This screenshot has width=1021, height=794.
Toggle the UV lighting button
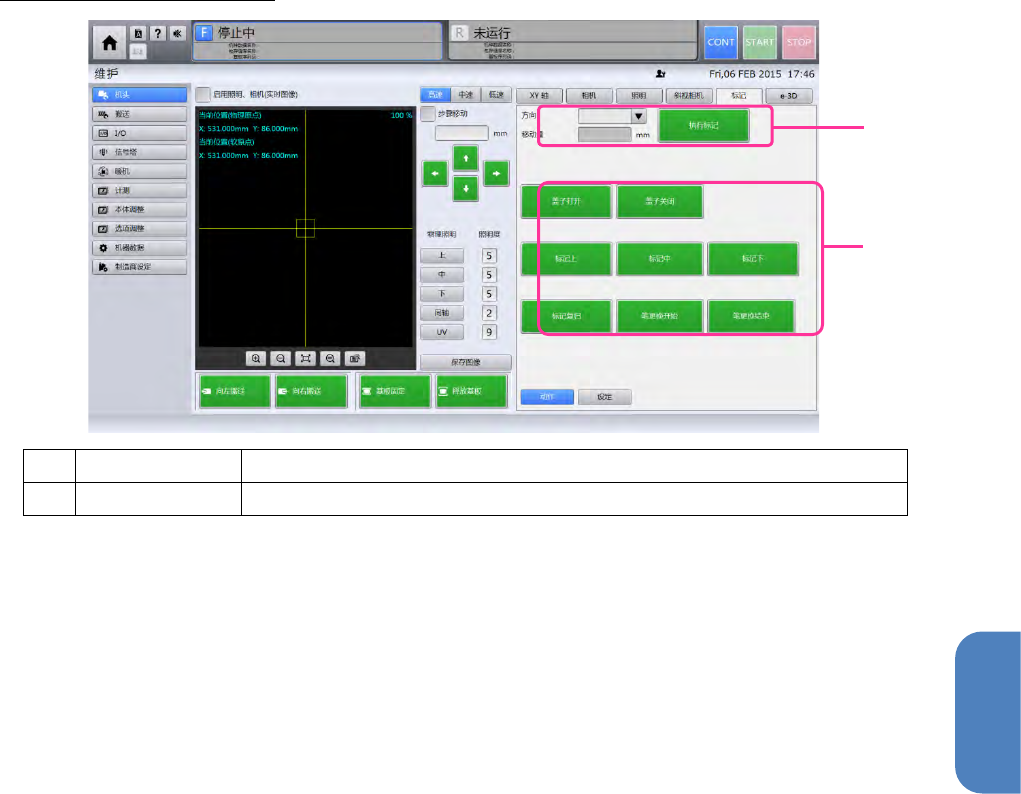click(x=442, y=332)
